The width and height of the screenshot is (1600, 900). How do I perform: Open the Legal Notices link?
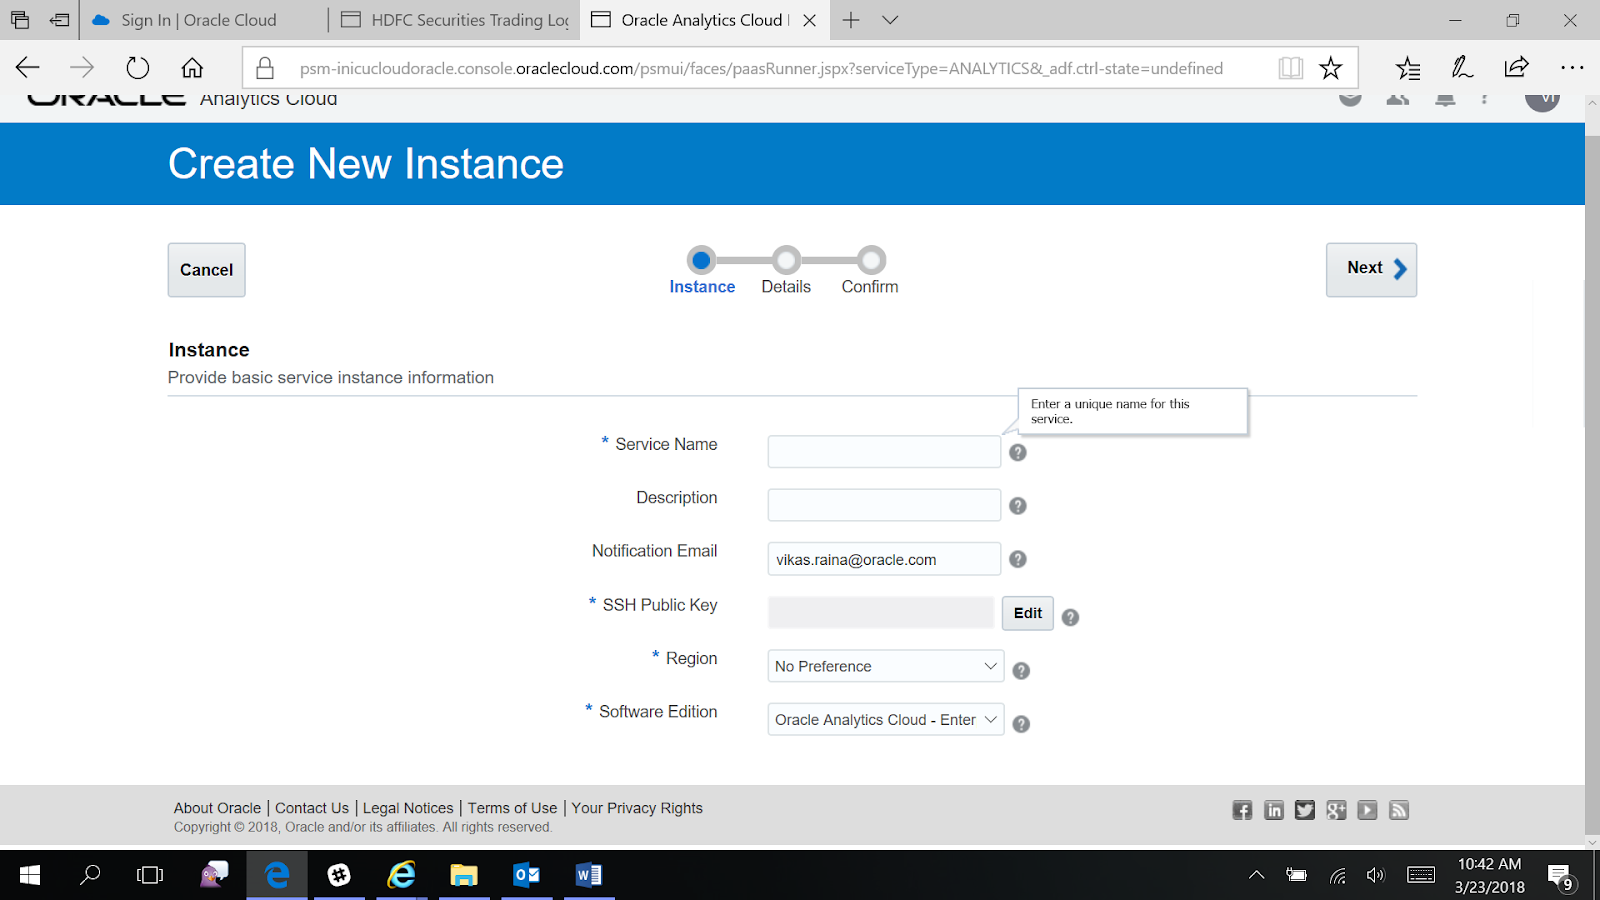click(x=408, y=808)
